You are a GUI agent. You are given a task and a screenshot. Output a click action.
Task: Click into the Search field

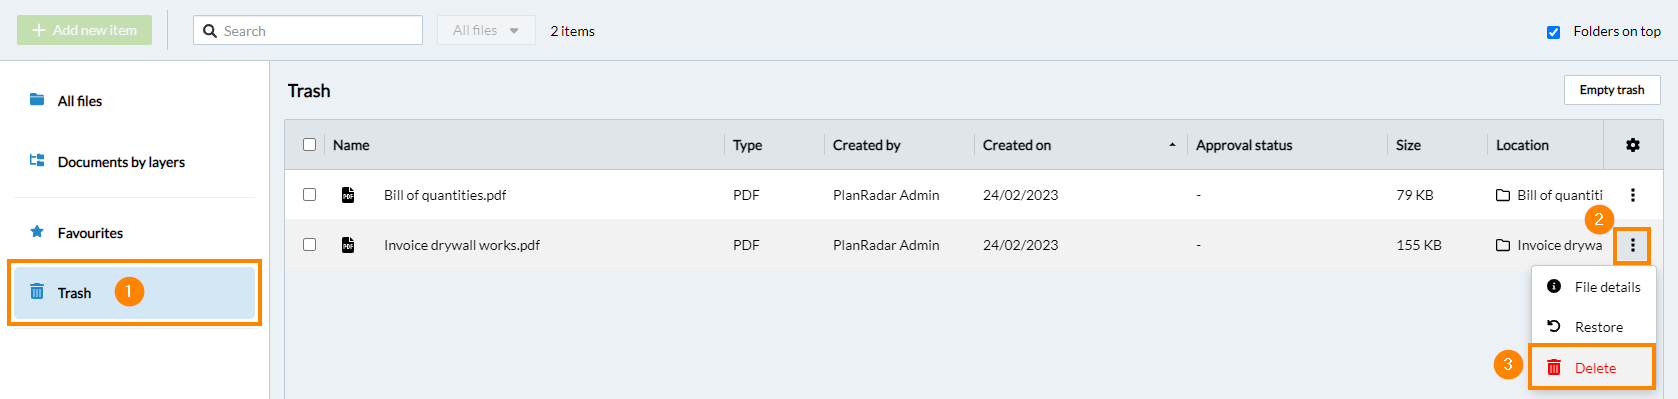(308, 30)
